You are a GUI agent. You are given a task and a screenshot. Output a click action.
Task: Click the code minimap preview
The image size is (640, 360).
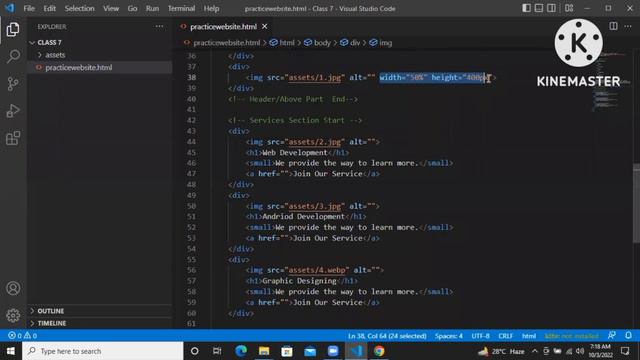tap(611, 82)
